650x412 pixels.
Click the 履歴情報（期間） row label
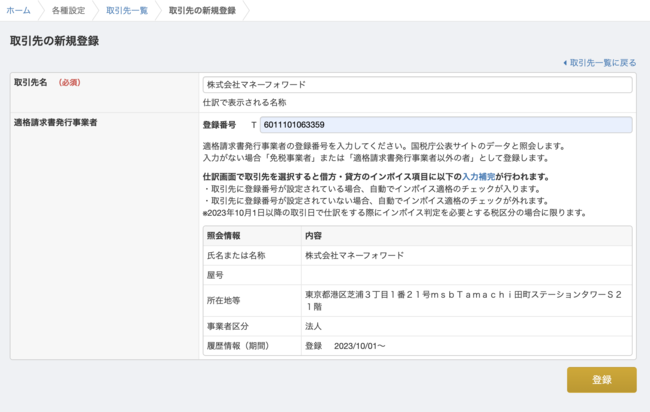pos(238,346)
